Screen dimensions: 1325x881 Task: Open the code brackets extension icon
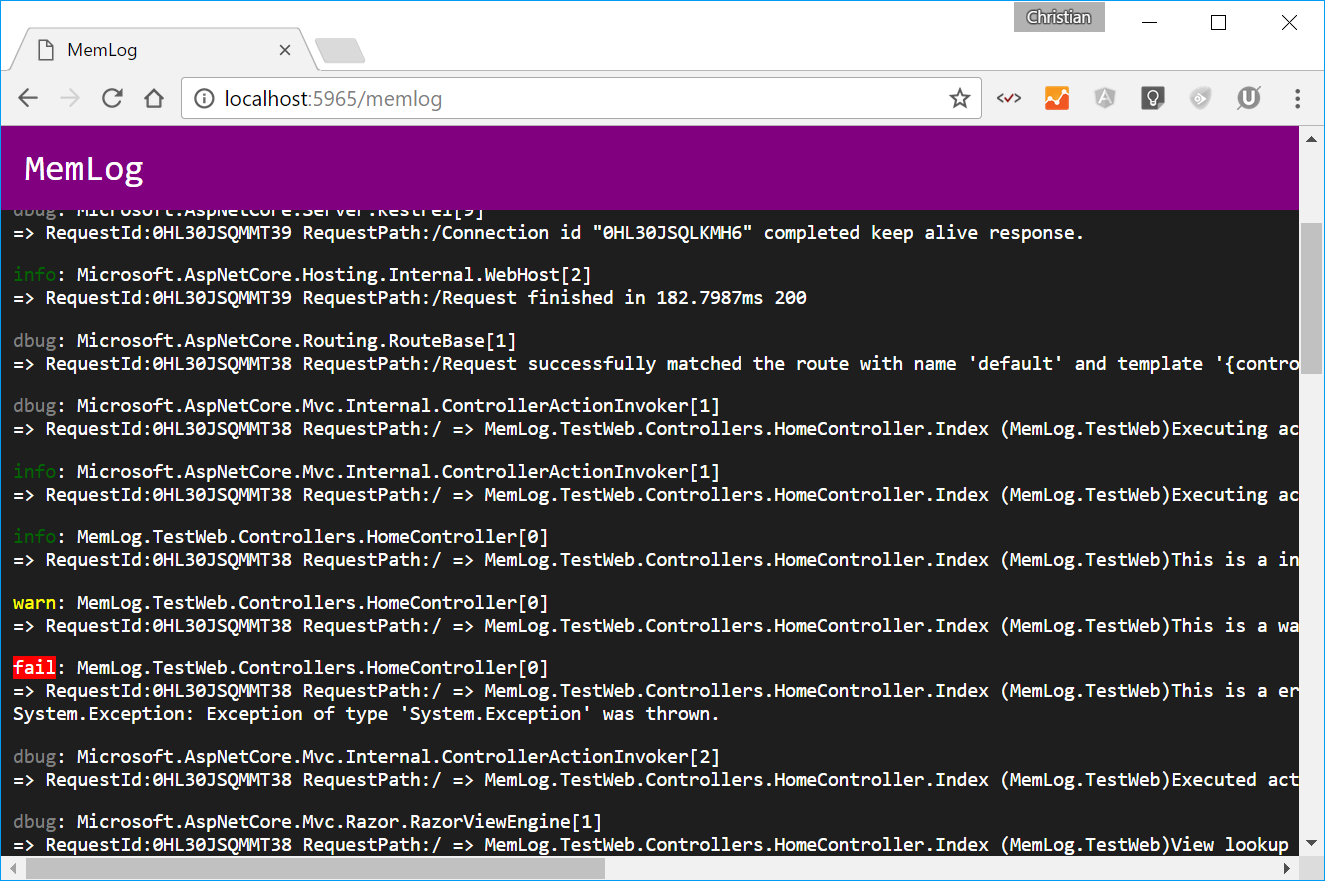pos(1009,98)
